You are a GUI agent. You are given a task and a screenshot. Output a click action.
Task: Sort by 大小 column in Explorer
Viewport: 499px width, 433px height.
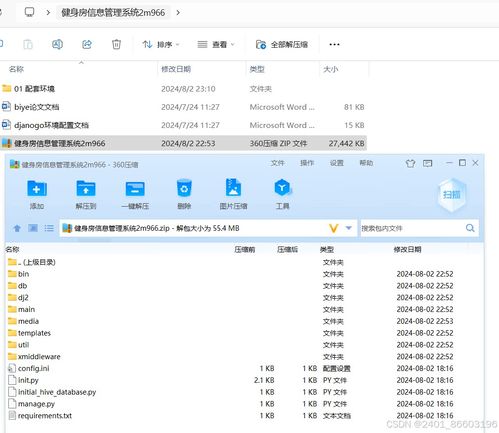[x=331, y=69]
